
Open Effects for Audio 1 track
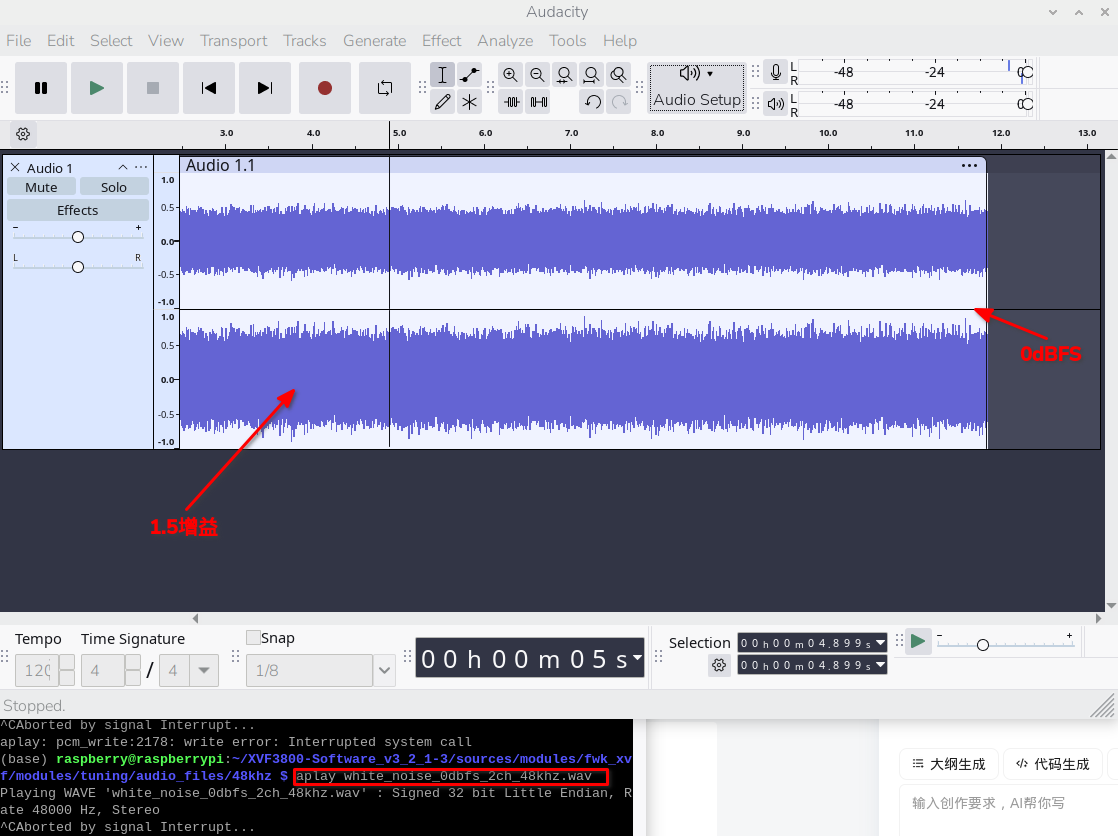tap(78, 210)
